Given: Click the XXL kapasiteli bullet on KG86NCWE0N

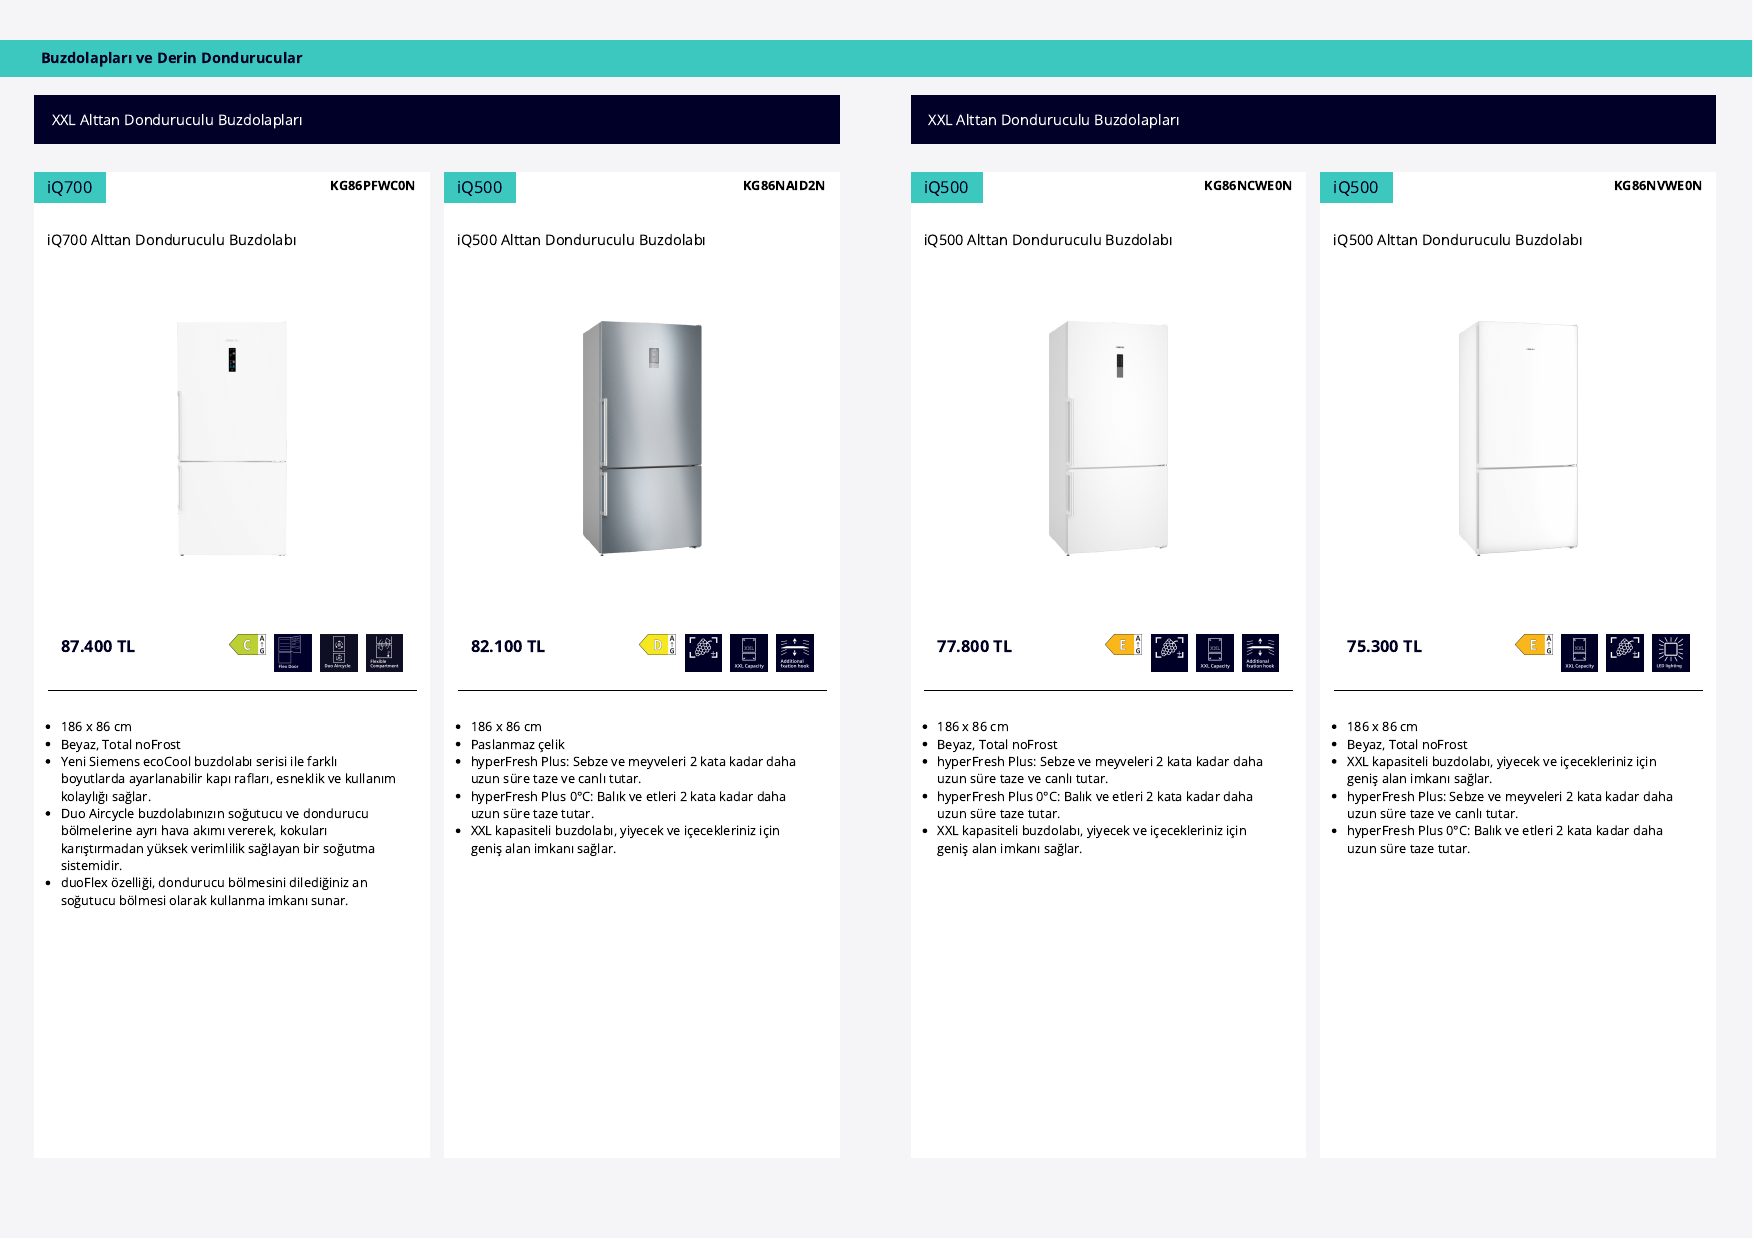Looking at the screenshot, I should pyautogui.click(x=1092, y=840).
